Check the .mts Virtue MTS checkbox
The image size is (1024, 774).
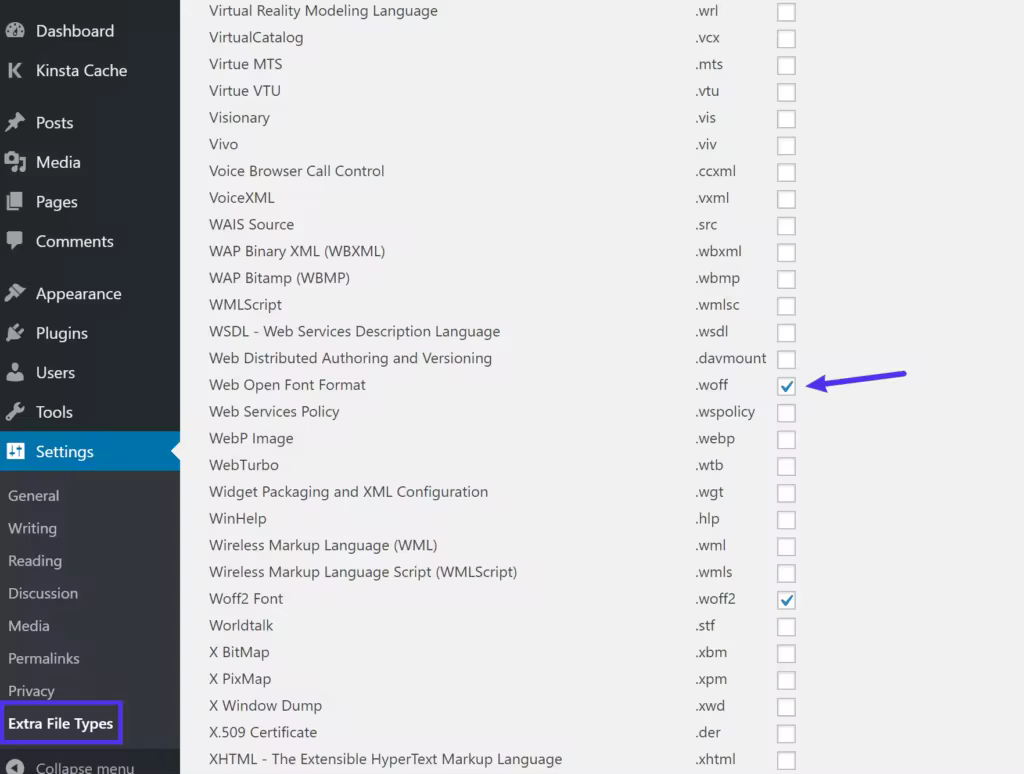click(786, 65)
